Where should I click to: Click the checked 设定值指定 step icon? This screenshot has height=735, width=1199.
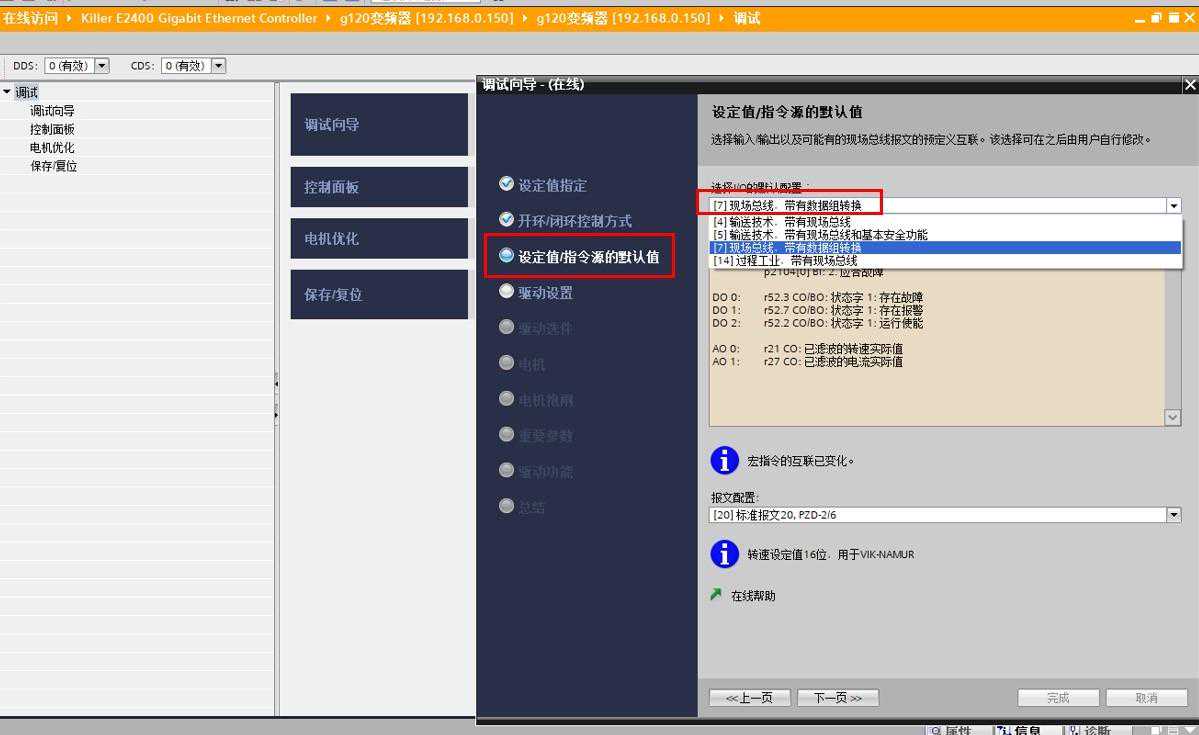[506, 184]
